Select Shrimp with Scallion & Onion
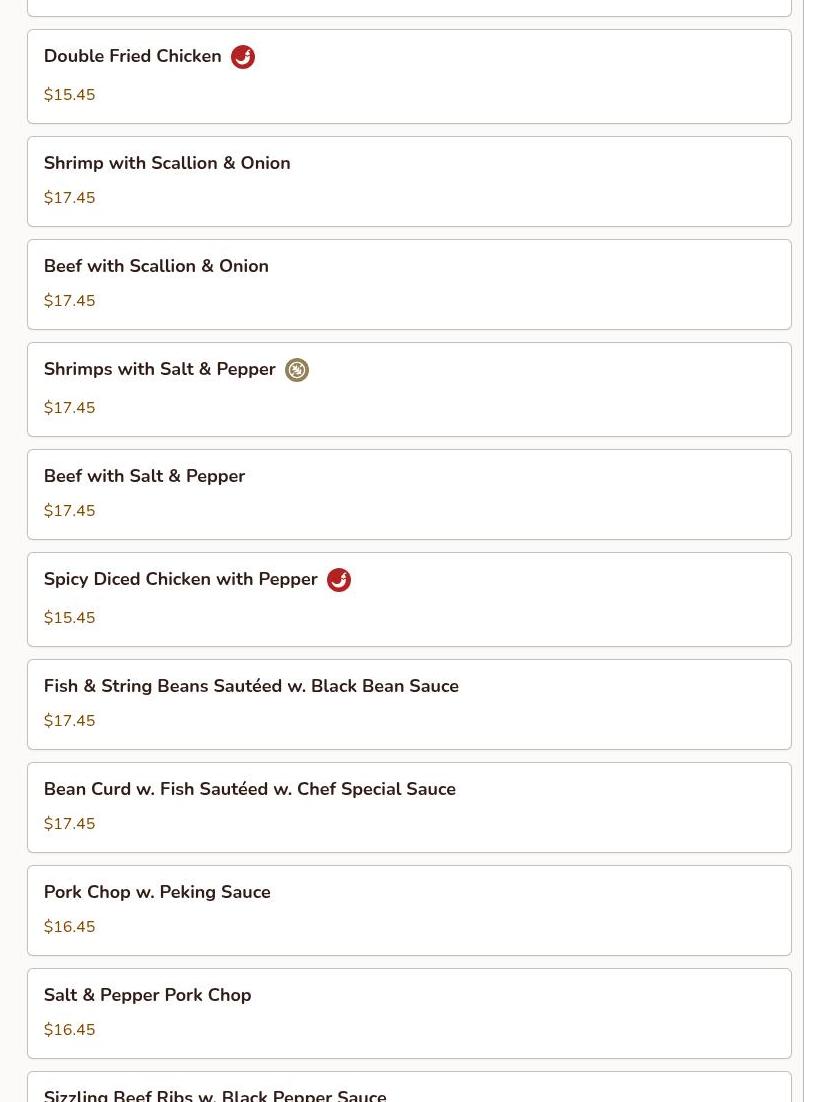 tap(167, 163)
